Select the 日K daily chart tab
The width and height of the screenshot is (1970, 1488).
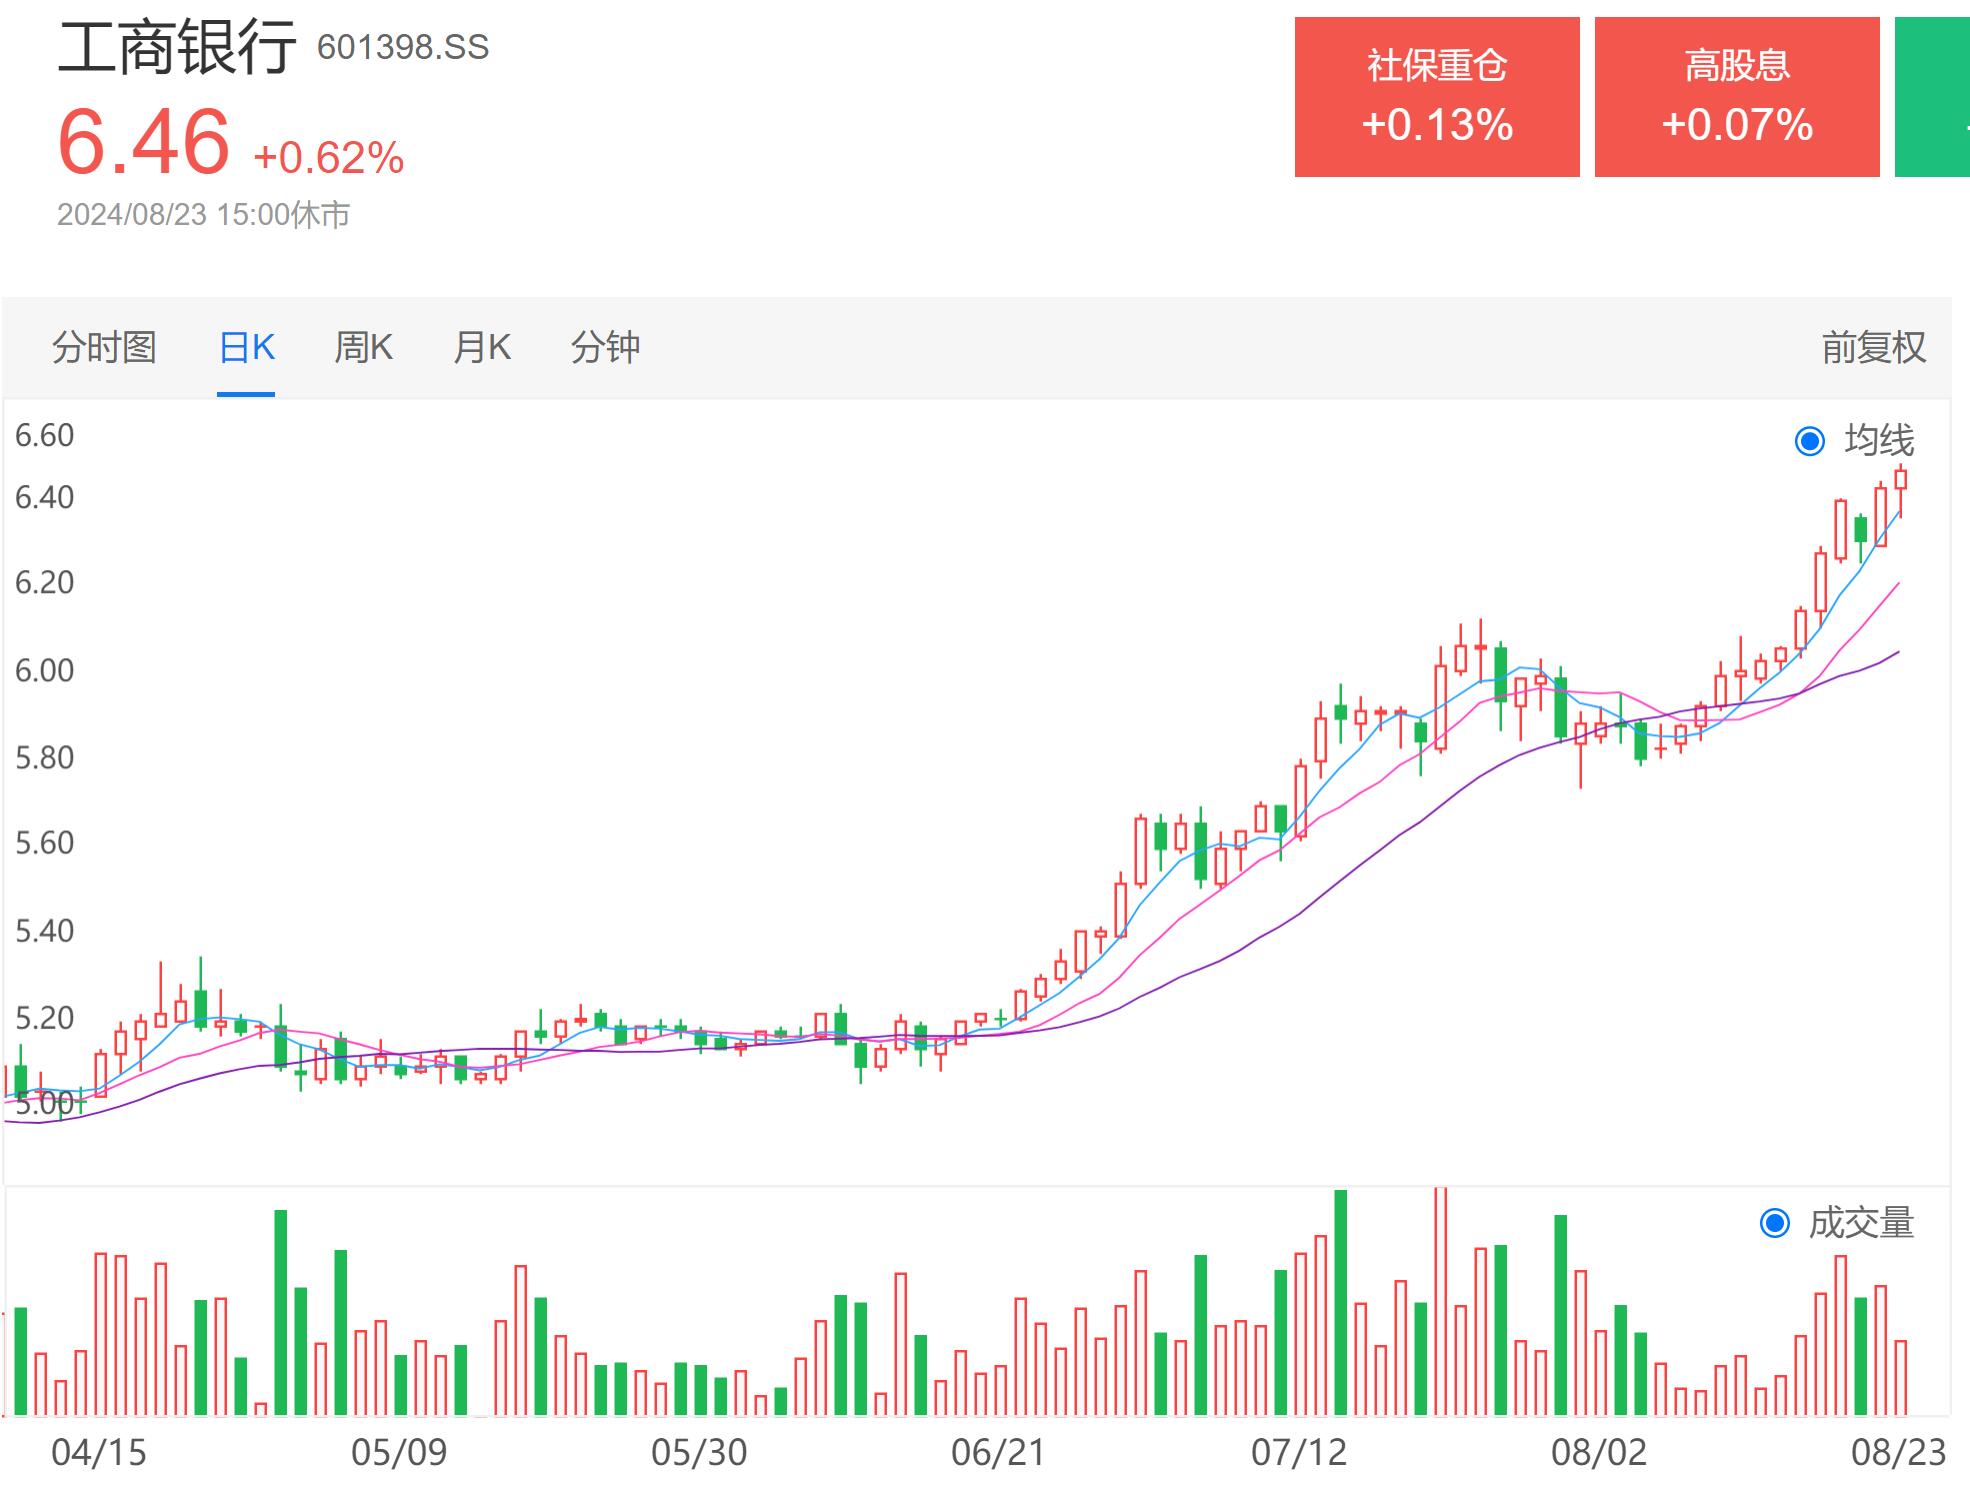(x=246, y=348)
